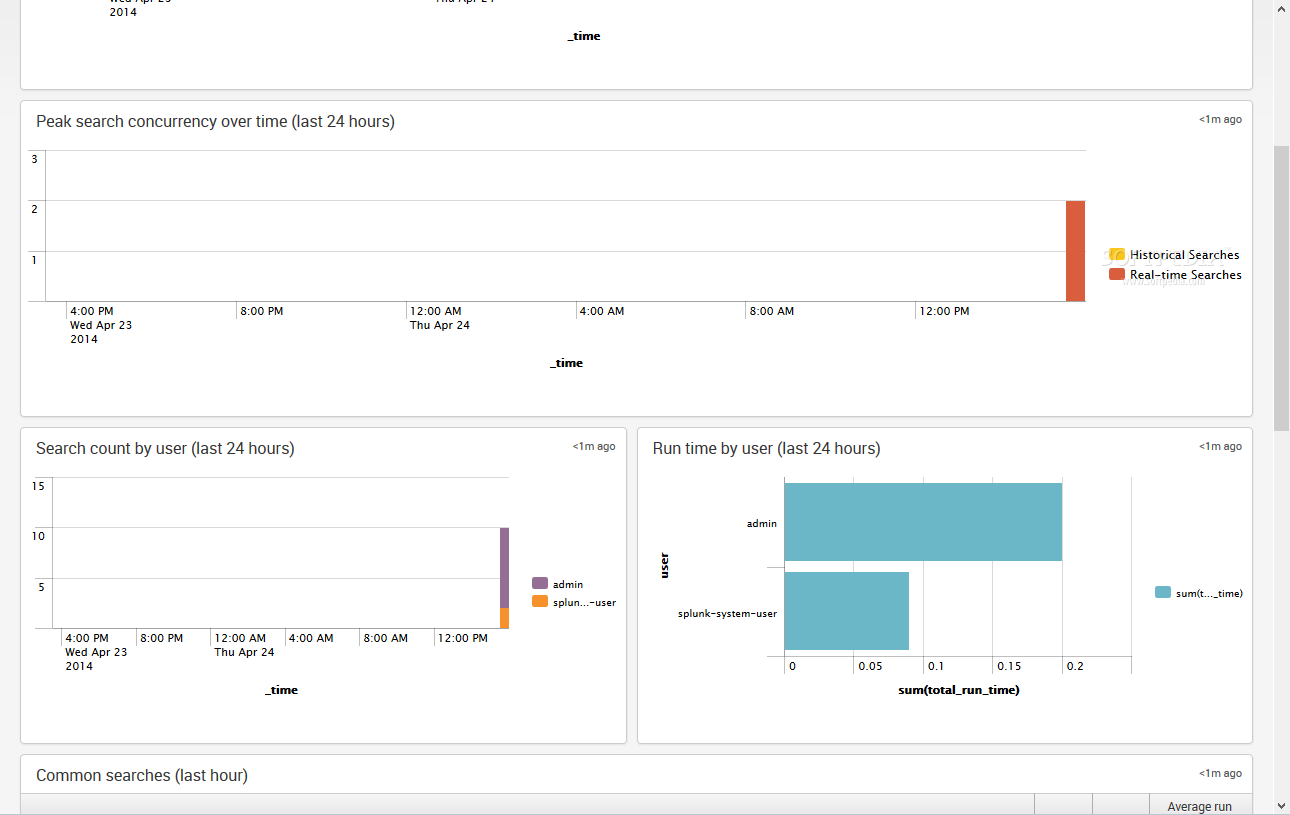
Task: Click the 'admin' y-axis label in run time chart
Action: click(x=762, y=523)
